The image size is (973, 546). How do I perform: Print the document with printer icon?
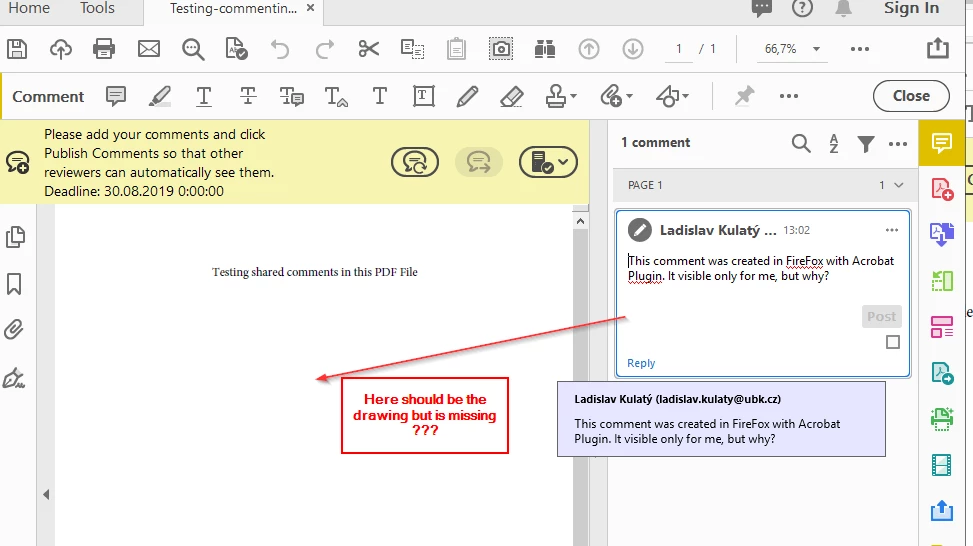(104, 49)
